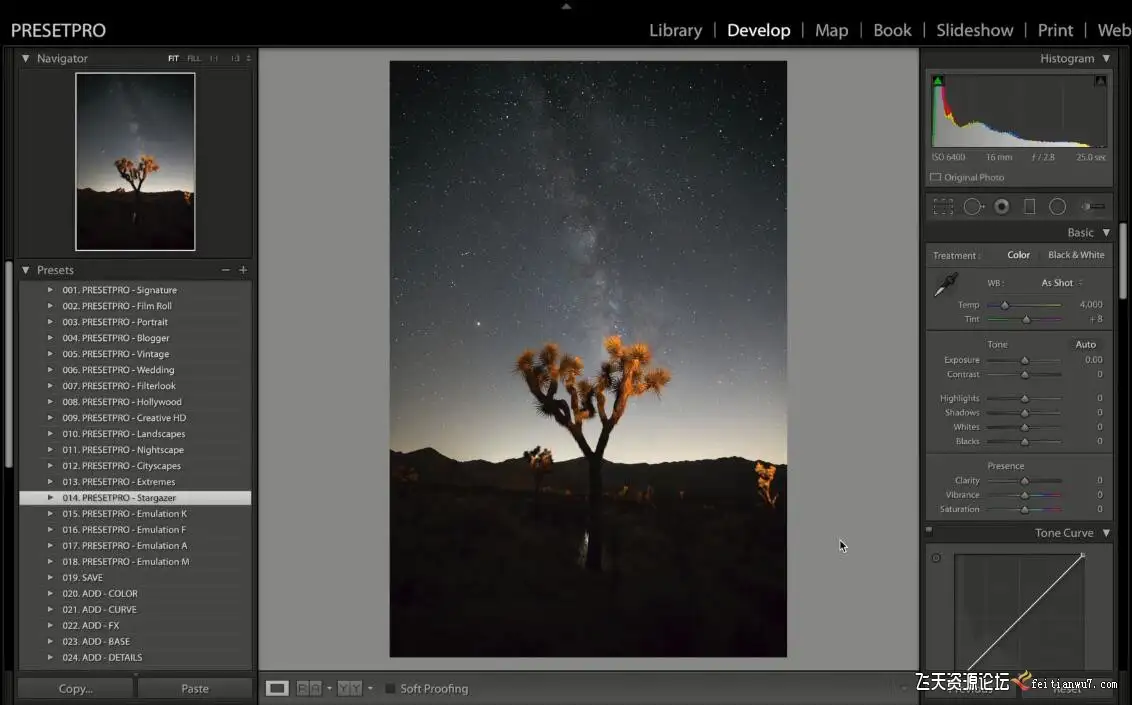The width and height of the screenshot is (1132, 705).
Task: Set Navigator zoom to FIT
Action: click(173, 58)
